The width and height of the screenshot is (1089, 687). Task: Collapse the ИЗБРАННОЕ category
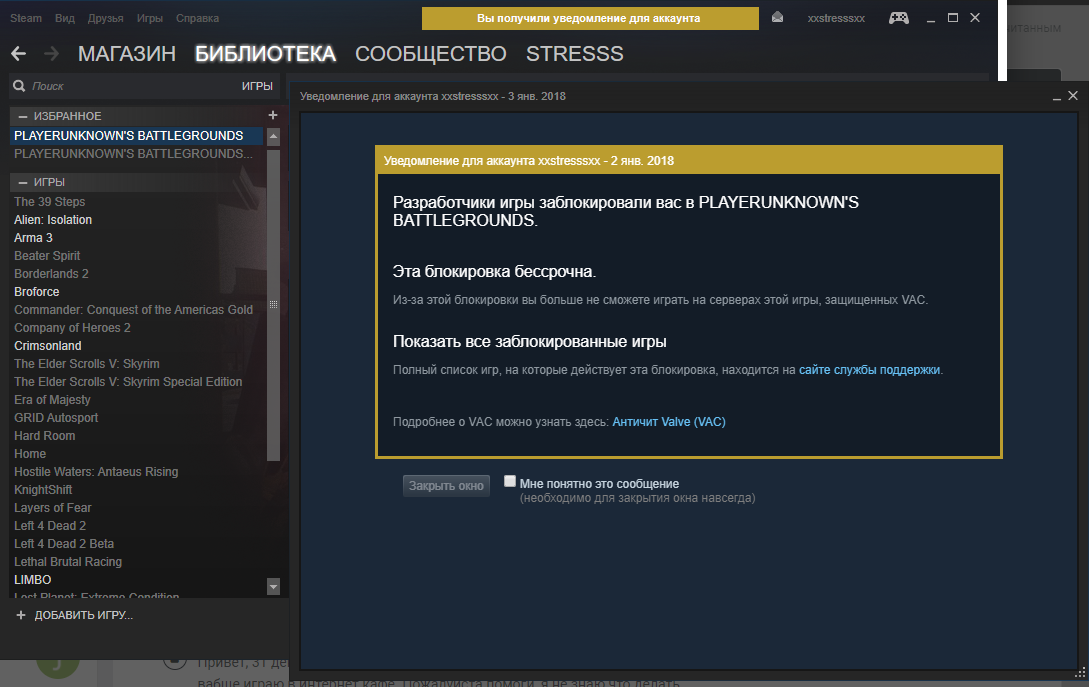pos(23,116)
